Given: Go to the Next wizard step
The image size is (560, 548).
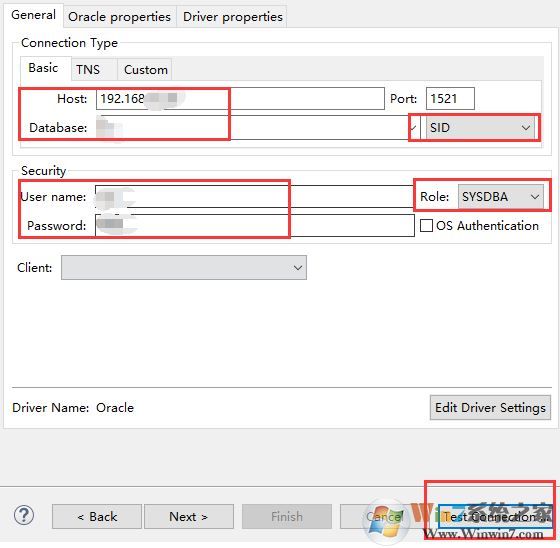Looking at the screenshot, I should pos(189,517).
